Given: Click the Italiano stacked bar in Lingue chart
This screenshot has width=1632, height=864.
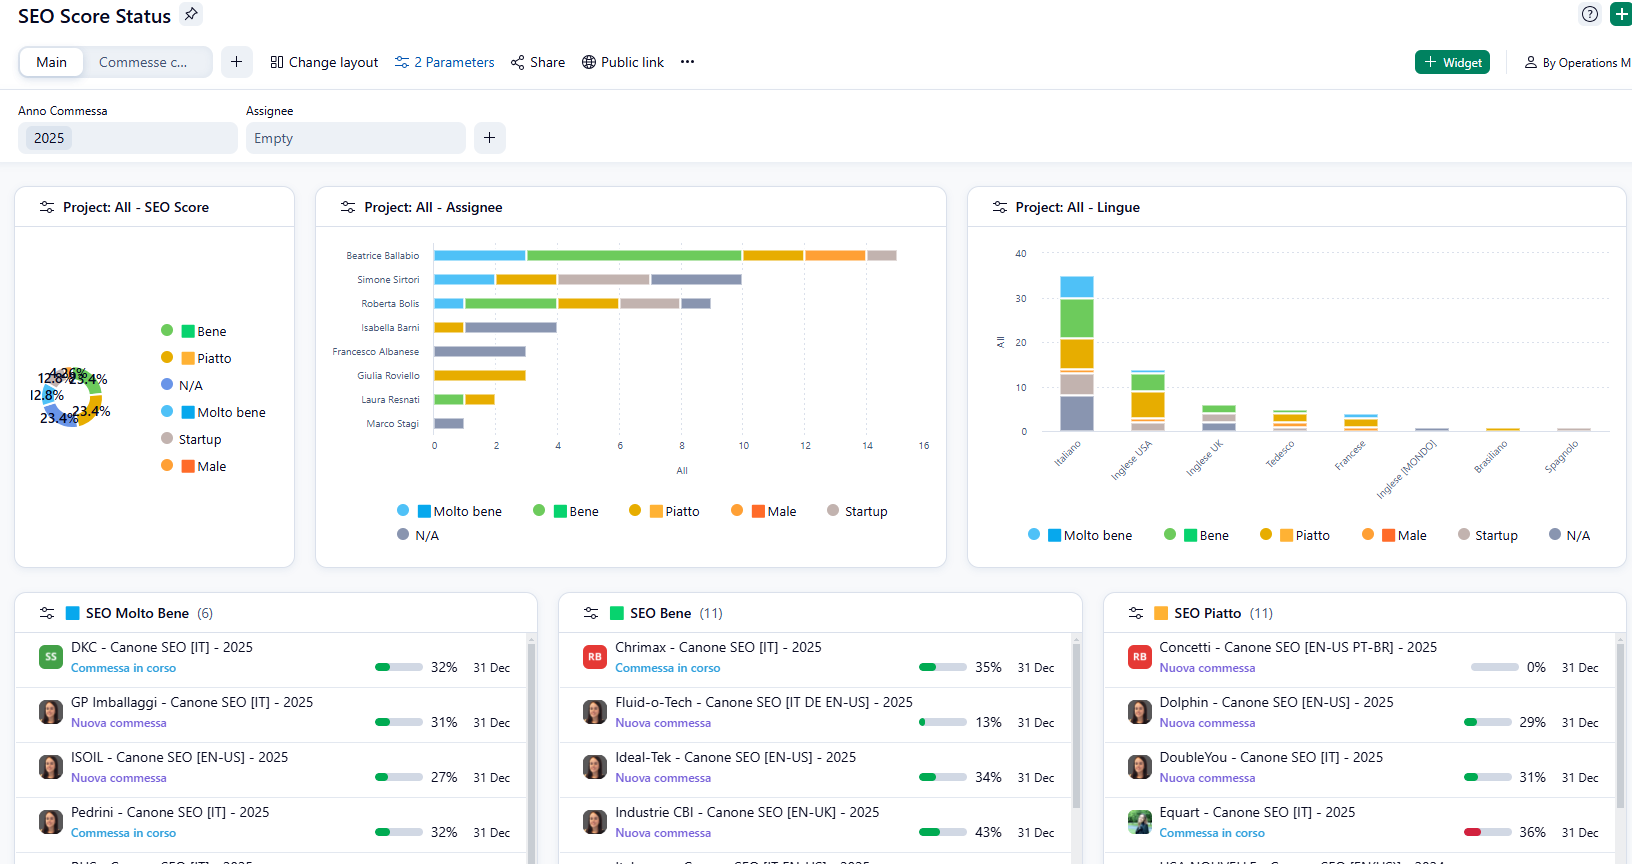Looking at the screenshot, I should pos(1076,353).
